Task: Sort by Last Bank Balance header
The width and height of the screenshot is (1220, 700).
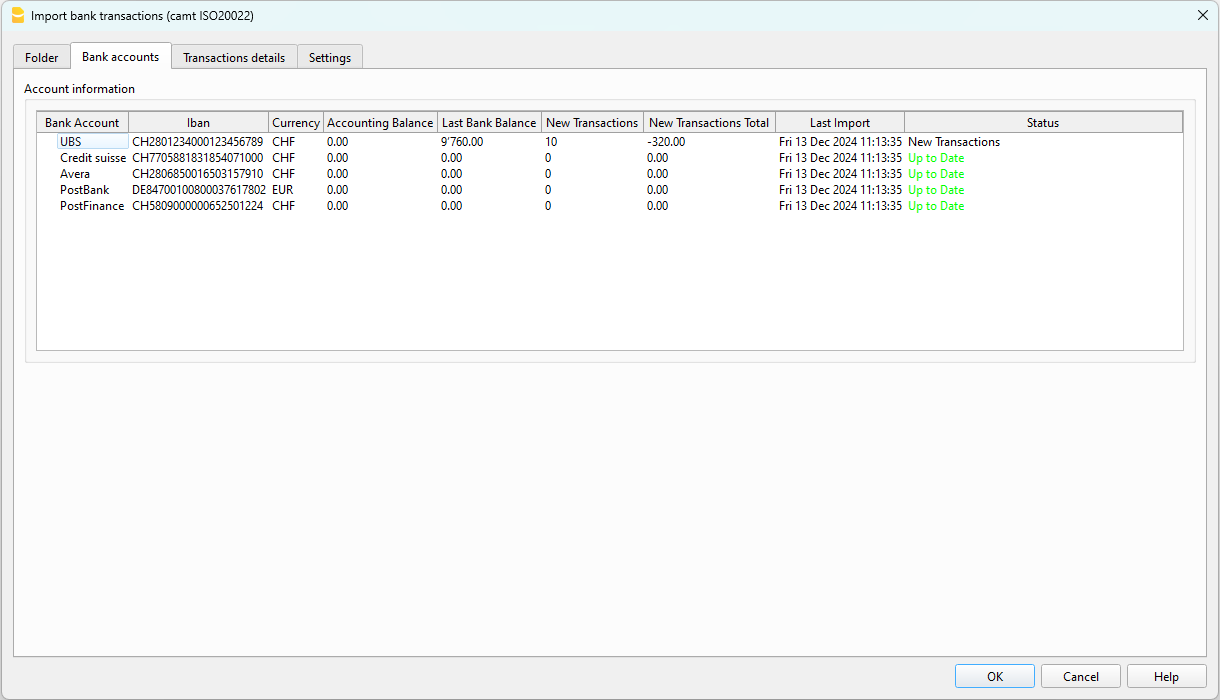Action: 489,123
